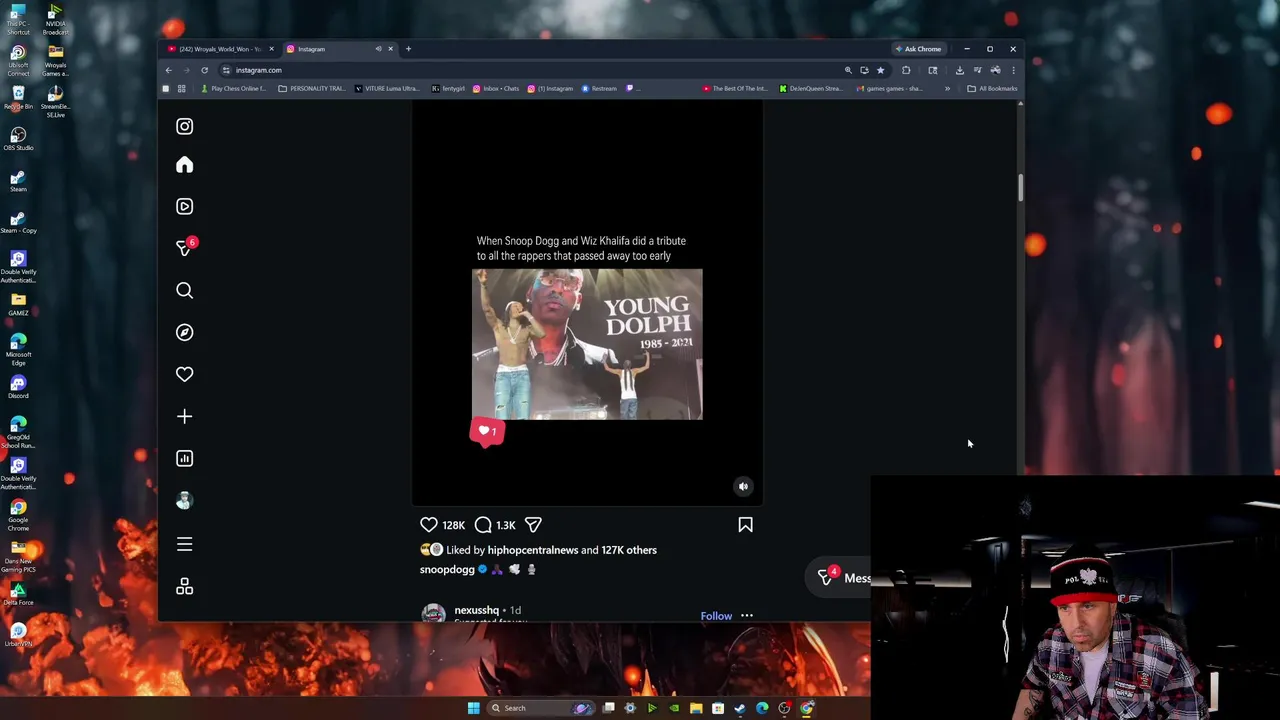
Task: Open Reels from the Instagram sidebar
Action: click(184, 206)
